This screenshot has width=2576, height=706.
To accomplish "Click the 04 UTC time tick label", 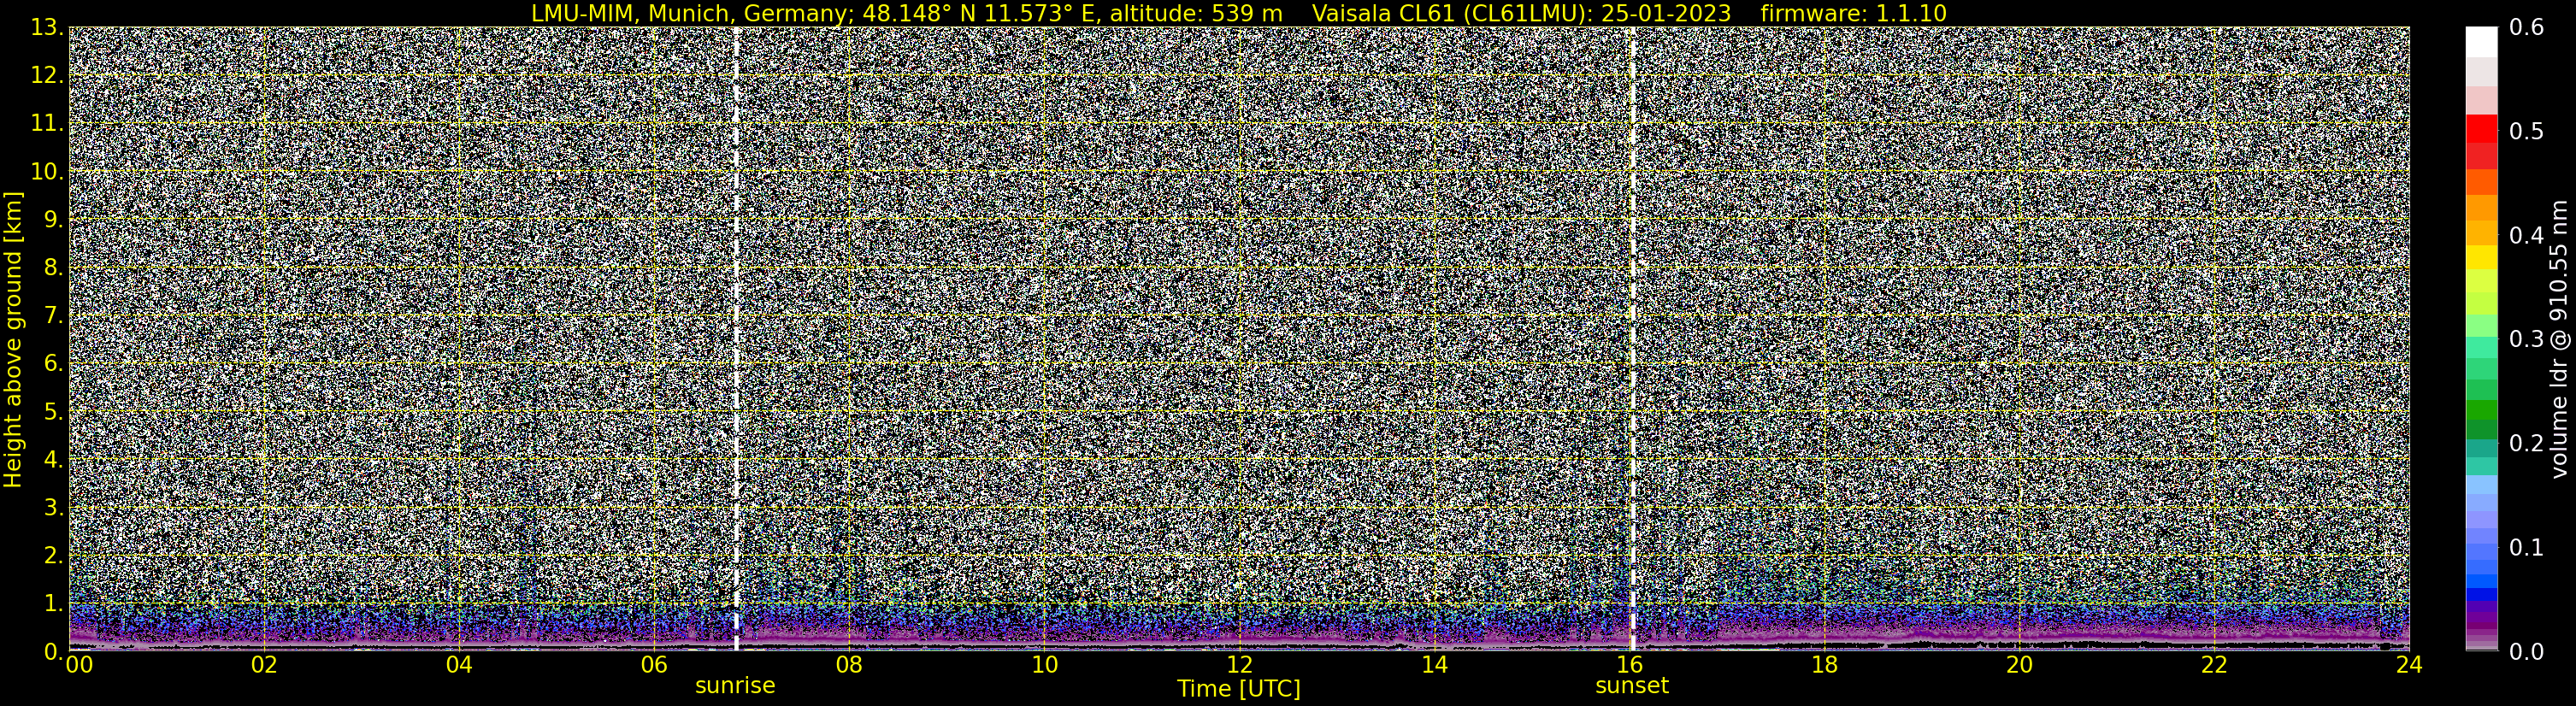I will pos(459,666).
